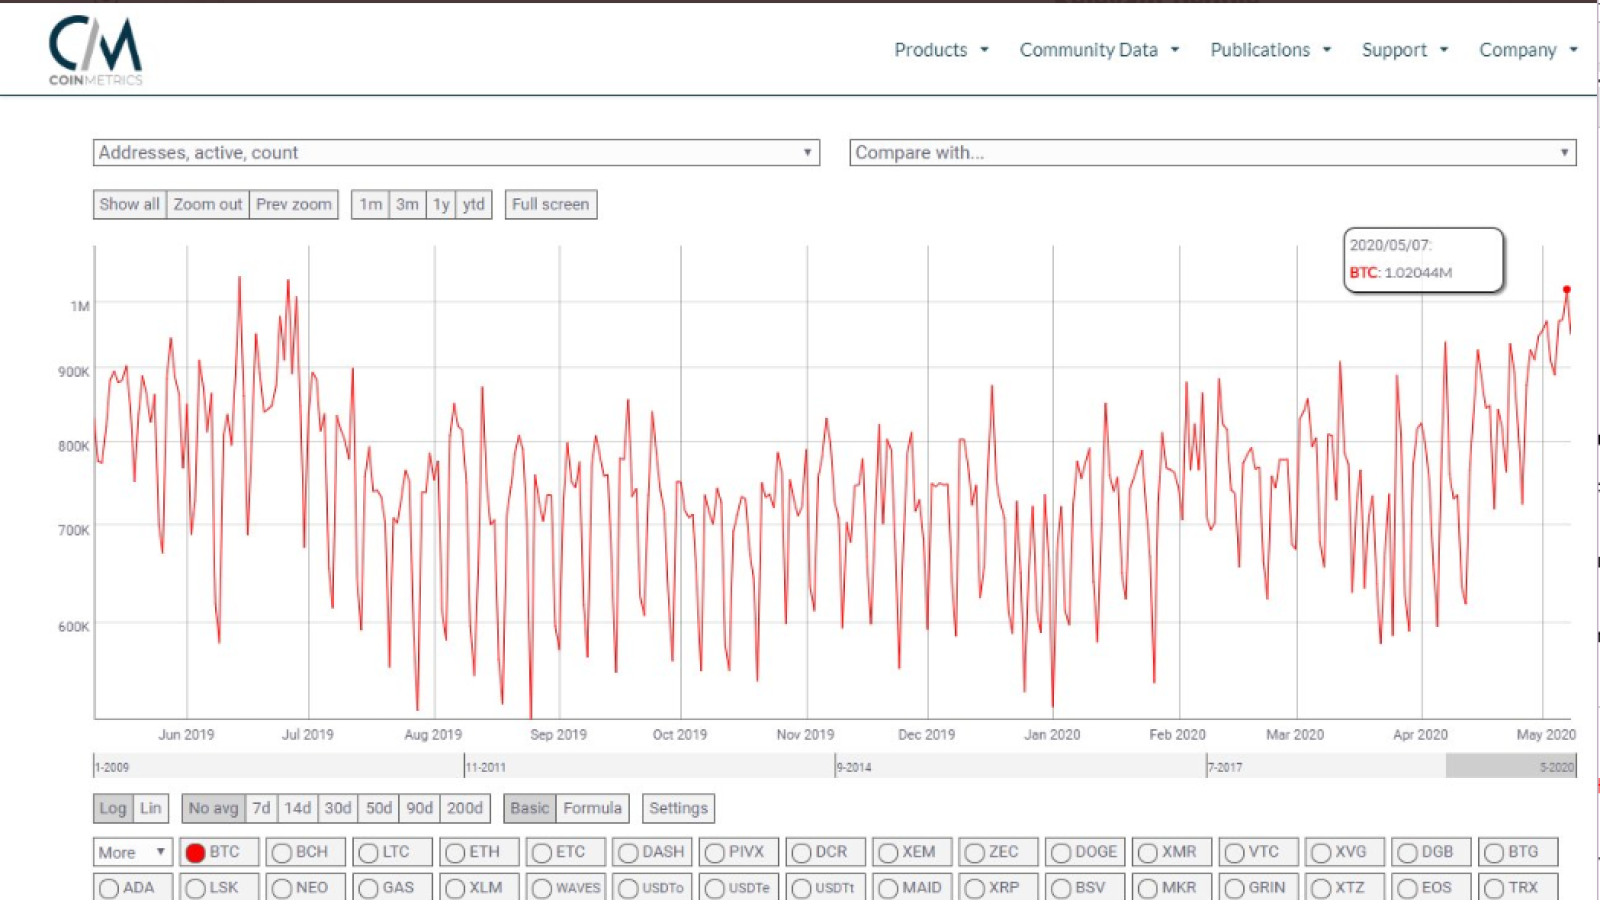This screenshot has width=1600, height=900.
Task: Switch to Basic mode
Action: [x=530, y=808]
